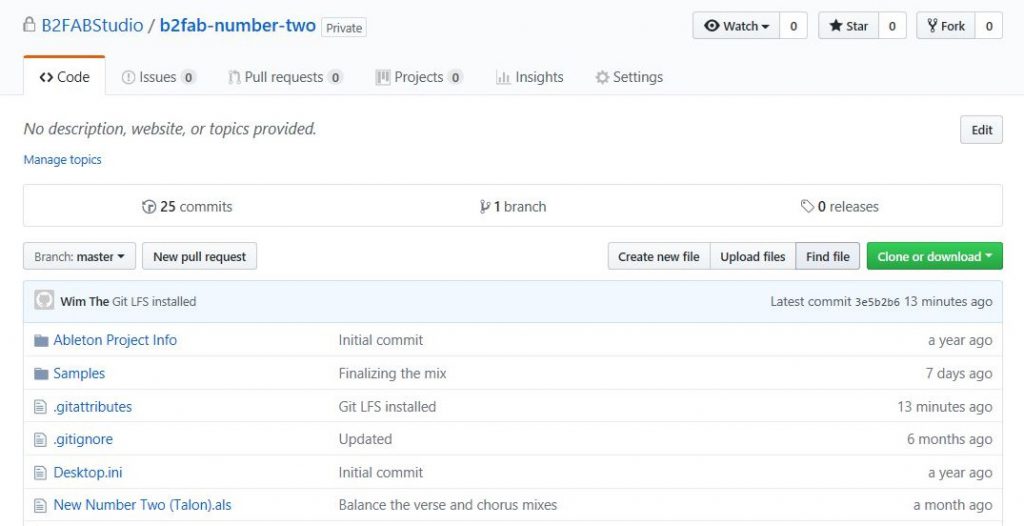Open the Samples folder
Image resolution: width=1024 pixels, height=526 pixels.
pos(79,373)
